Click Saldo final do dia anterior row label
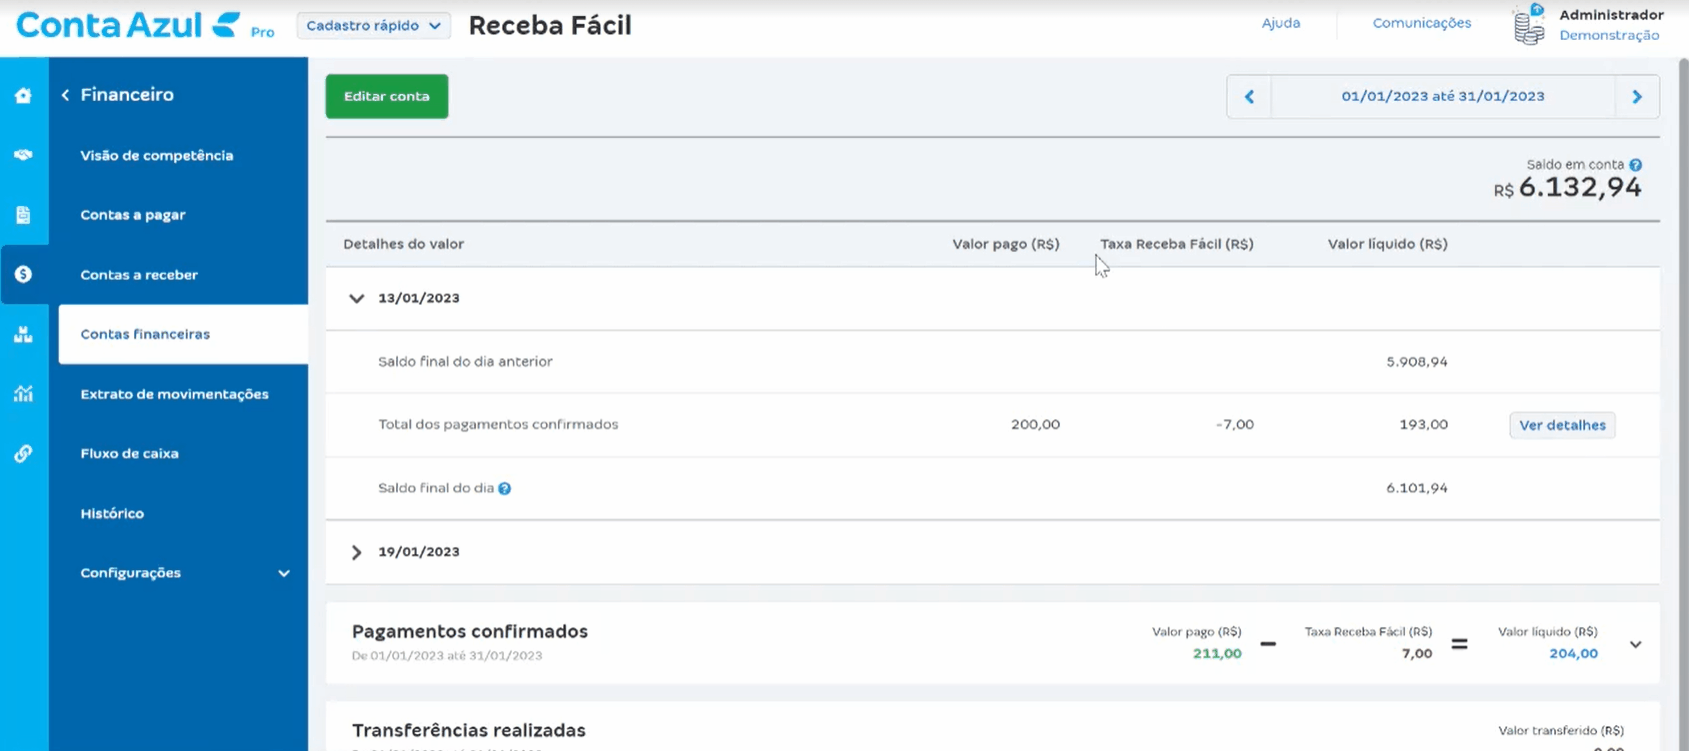The width and height of the screenshot is (1689, 751). pos(465,362)
